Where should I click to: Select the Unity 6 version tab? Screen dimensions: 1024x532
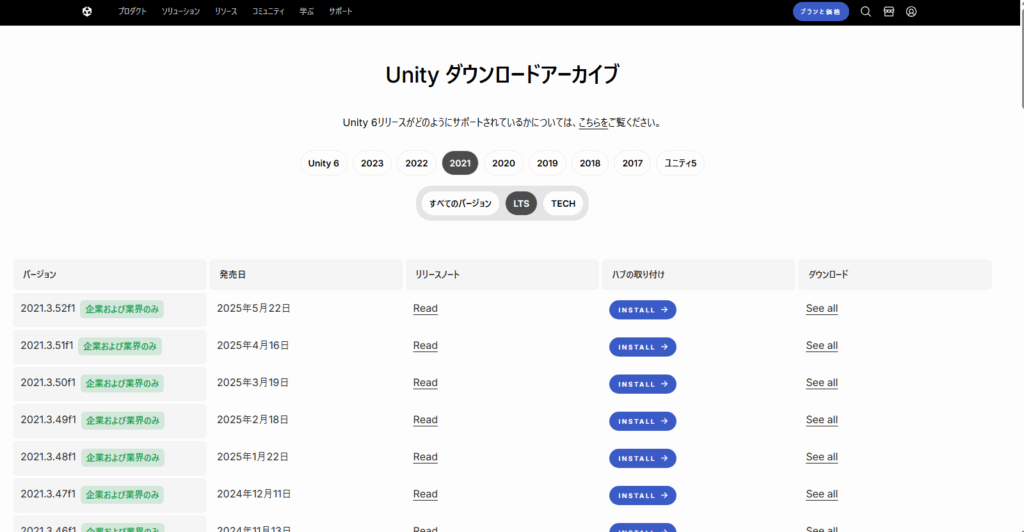[x=324, y=163]
